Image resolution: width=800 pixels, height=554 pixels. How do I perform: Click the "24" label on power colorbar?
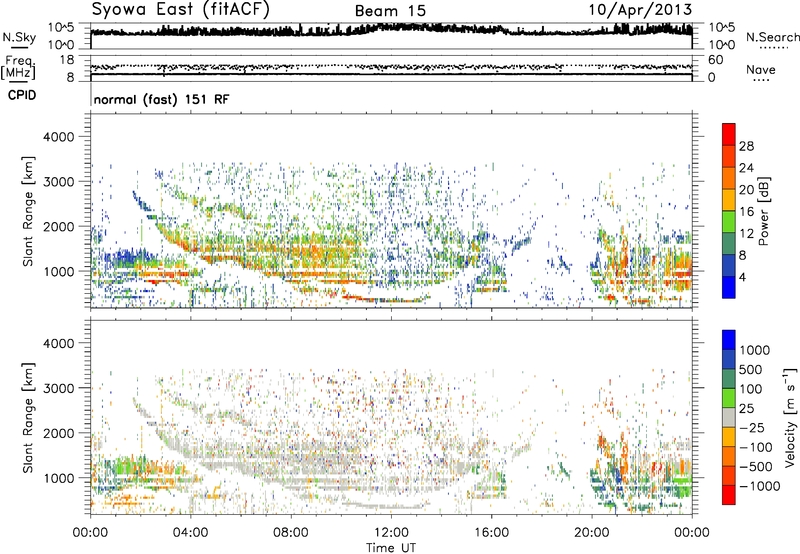(746, 168)
